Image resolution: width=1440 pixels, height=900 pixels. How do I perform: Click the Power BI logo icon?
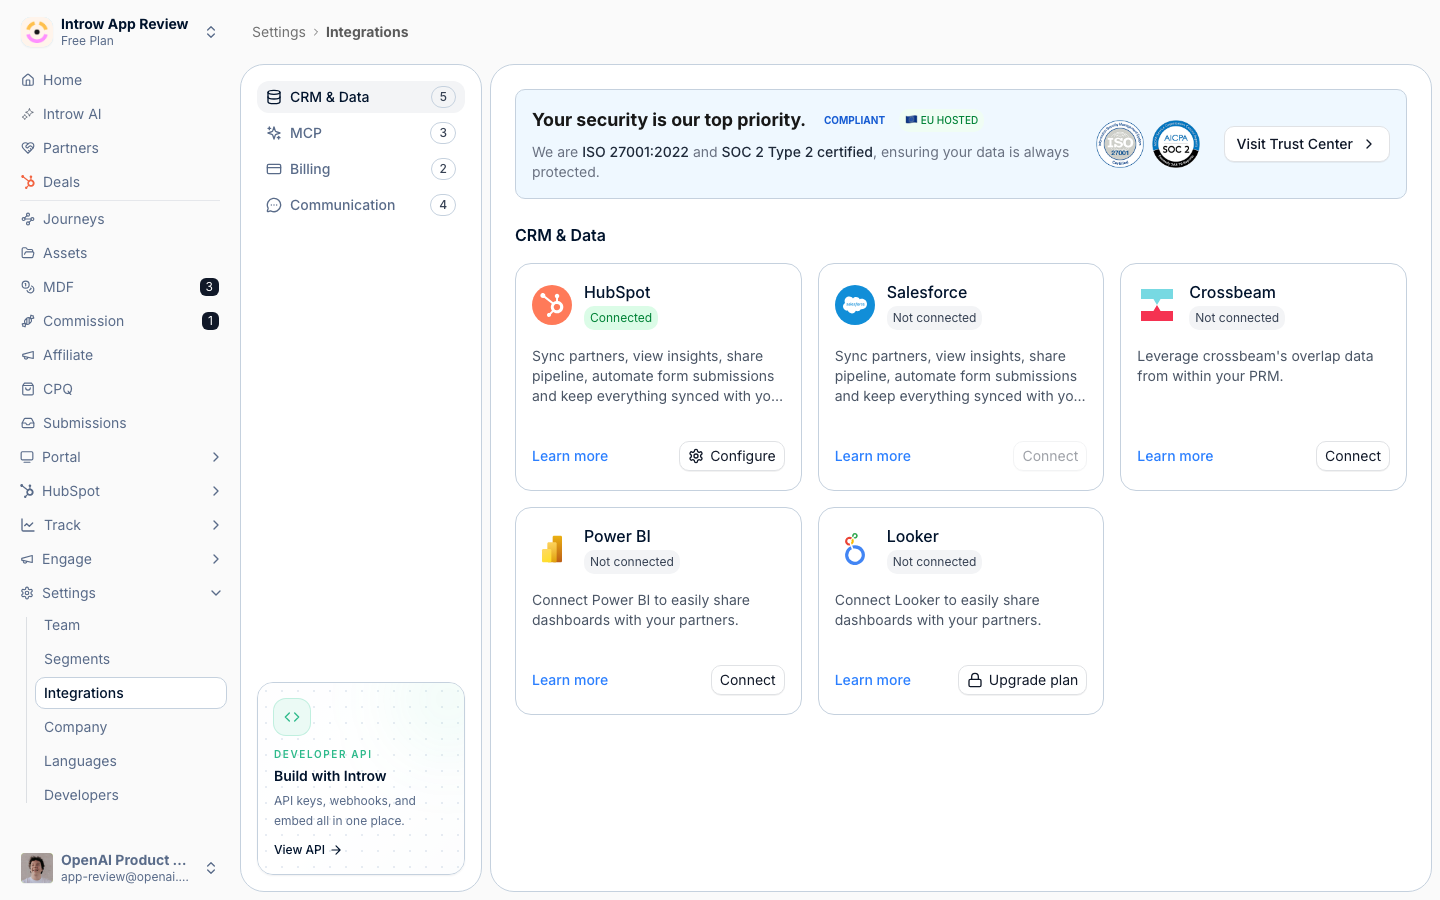552,549
